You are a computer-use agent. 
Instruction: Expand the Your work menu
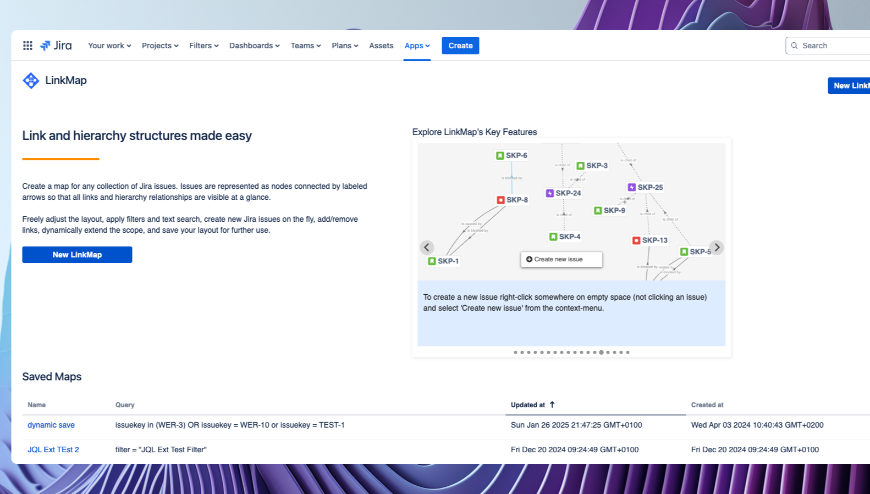click(x=109, y=46)
